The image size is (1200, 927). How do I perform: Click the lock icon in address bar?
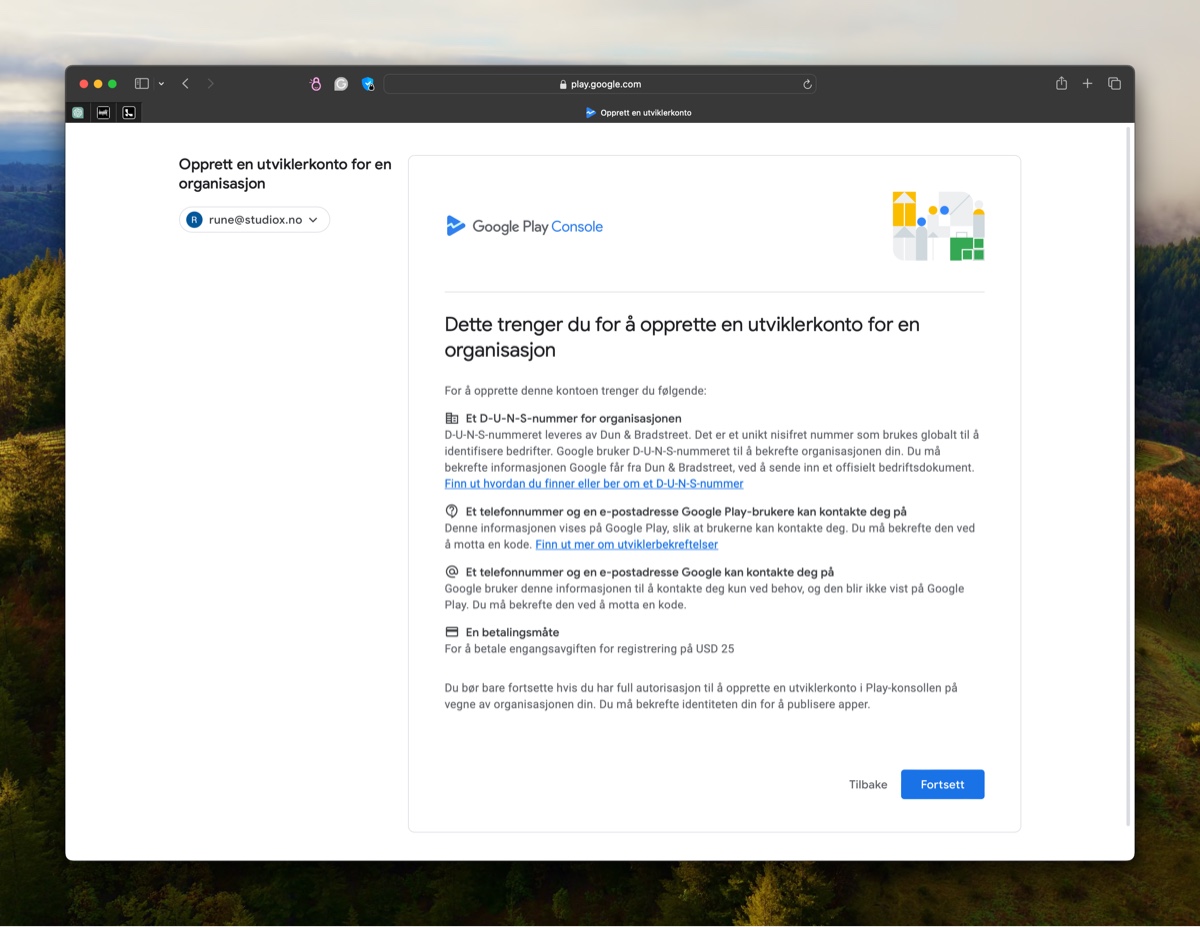563,85
